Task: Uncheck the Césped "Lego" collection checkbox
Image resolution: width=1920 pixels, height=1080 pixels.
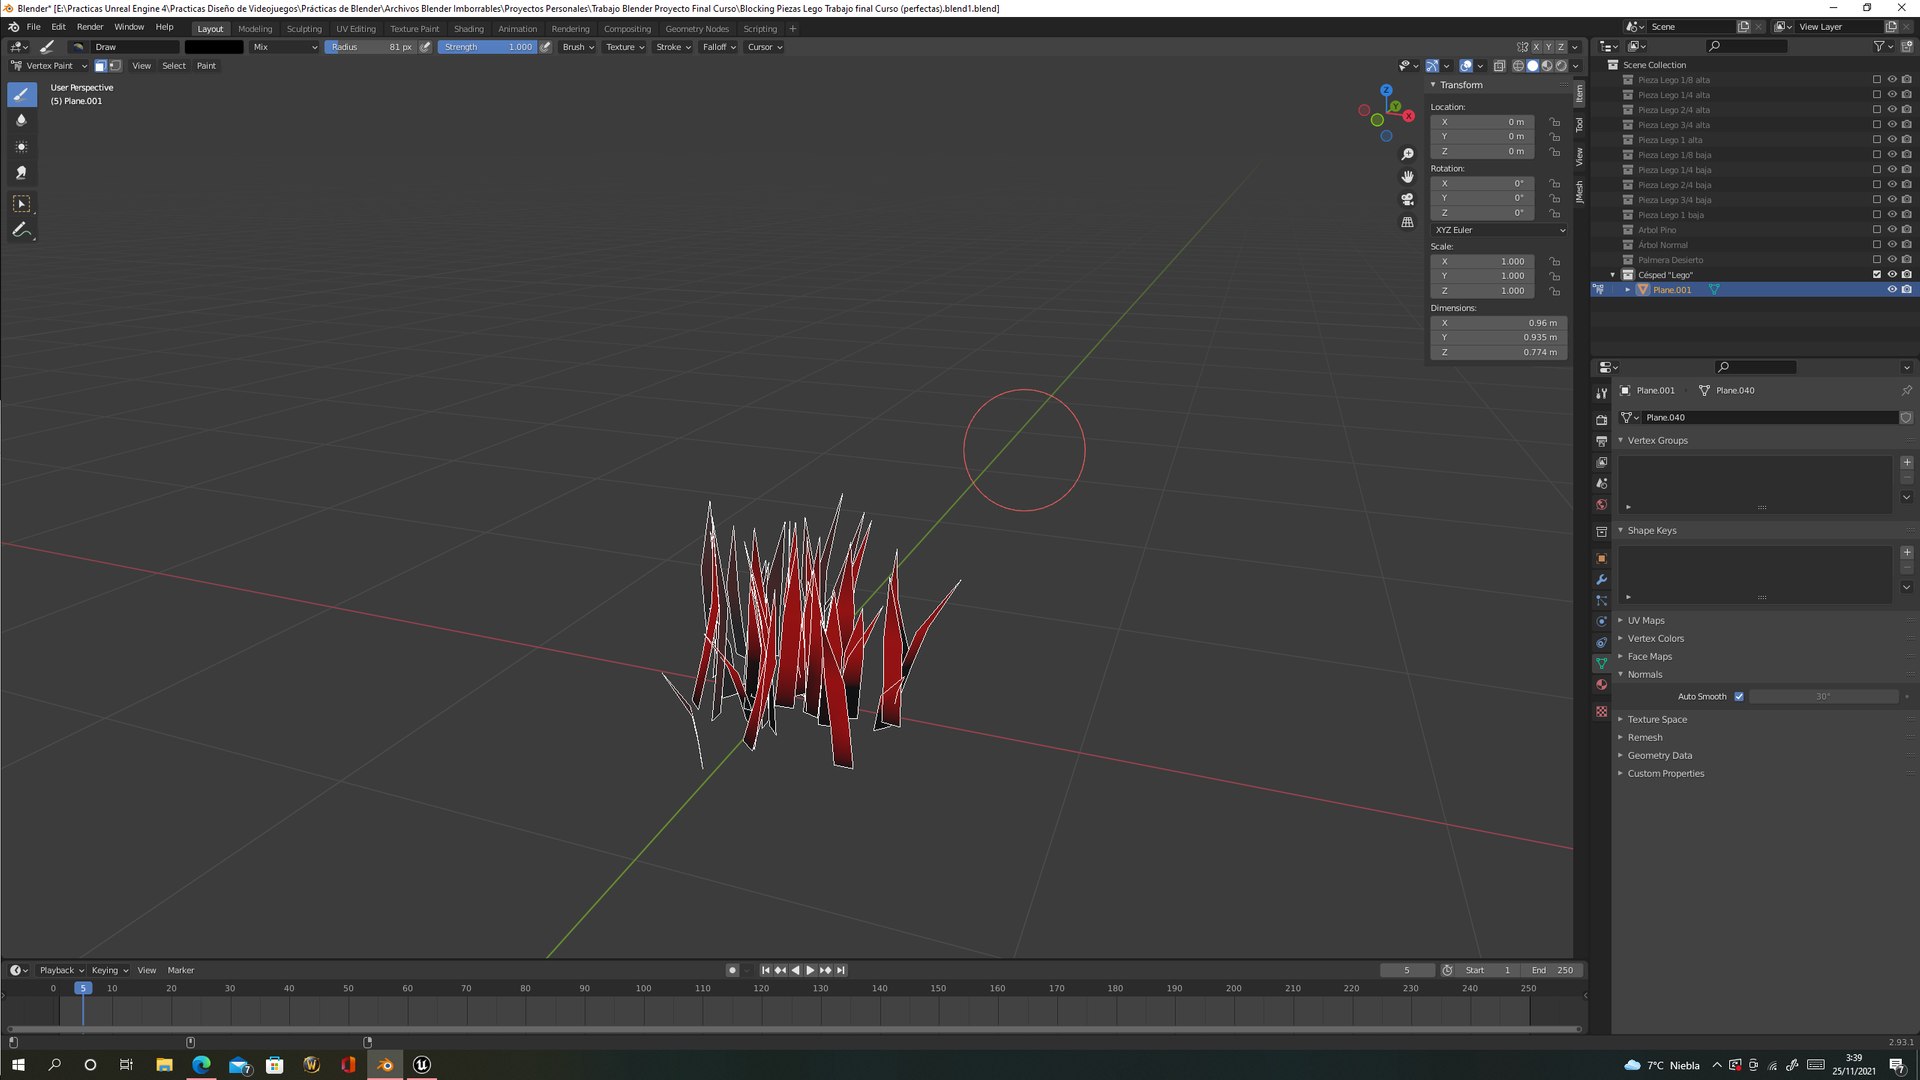Action: 1876,275
